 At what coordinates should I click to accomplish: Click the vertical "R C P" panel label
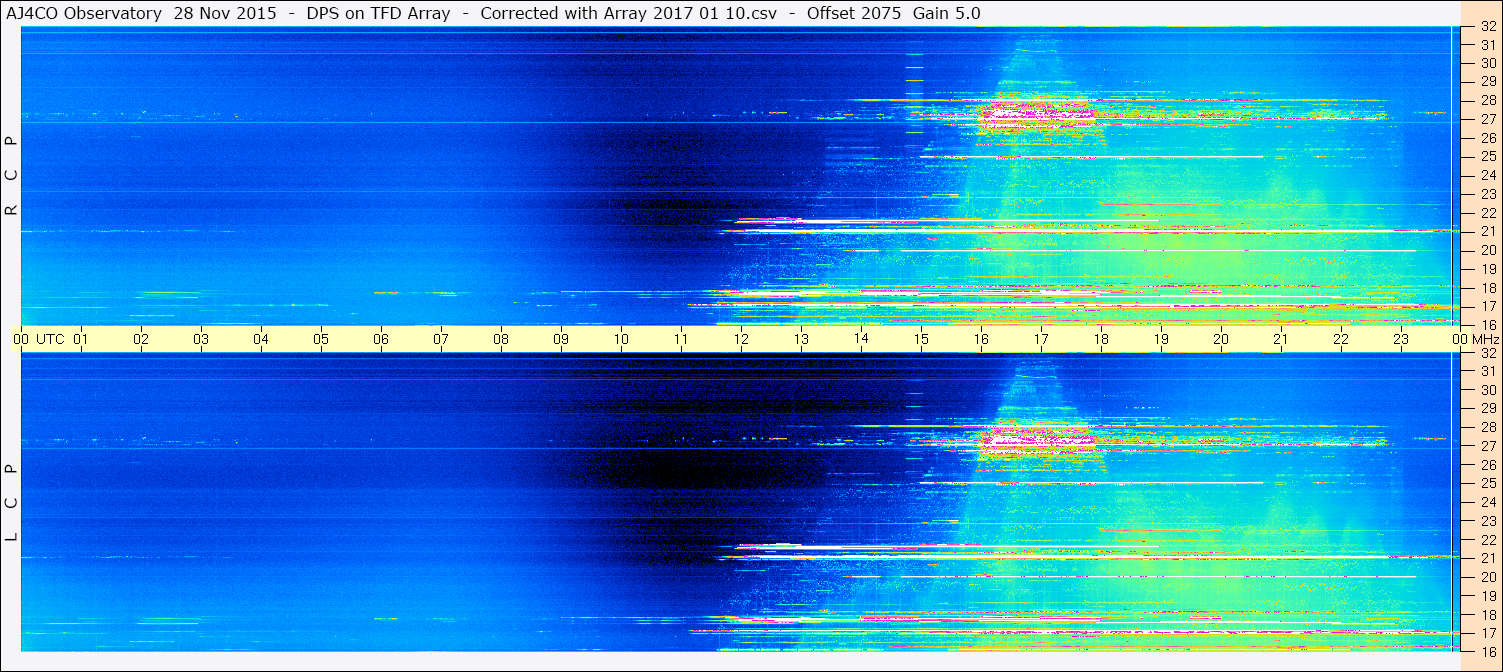[x=12, y=176]
